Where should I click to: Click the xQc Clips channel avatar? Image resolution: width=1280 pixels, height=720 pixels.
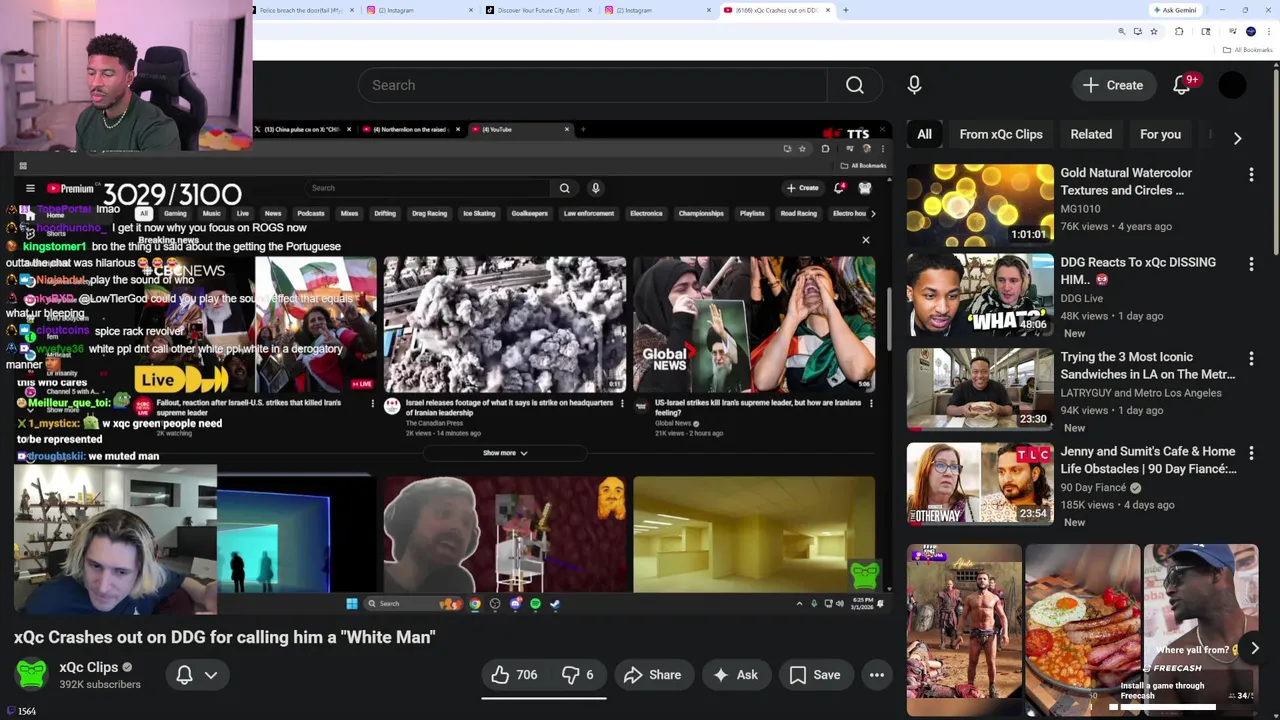[x=31, y=674]
